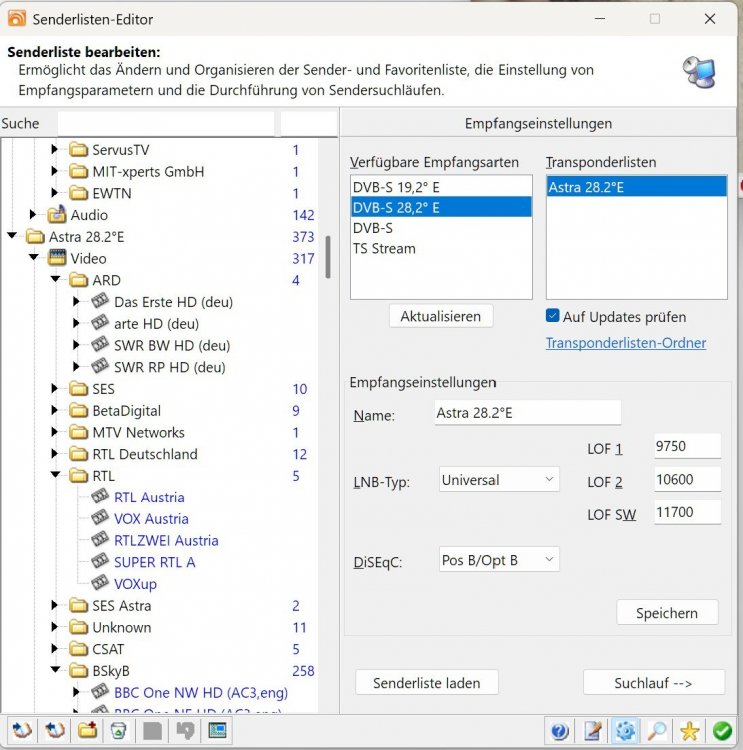Collapse the BSkyB folder arrow

click(x=55, y=670)
